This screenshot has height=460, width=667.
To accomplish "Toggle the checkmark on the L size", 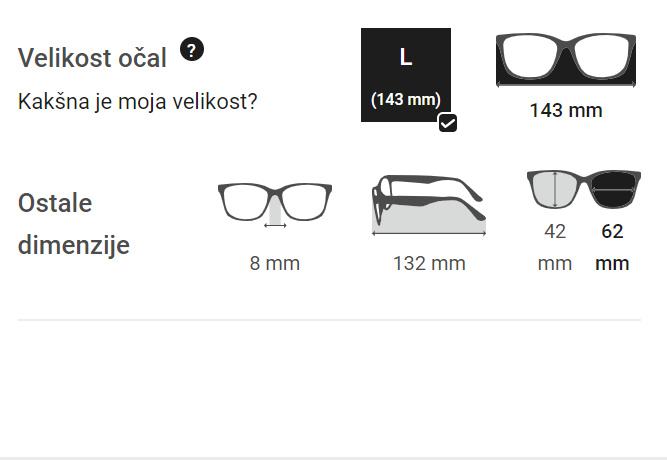I will click(x=447, y=123).
